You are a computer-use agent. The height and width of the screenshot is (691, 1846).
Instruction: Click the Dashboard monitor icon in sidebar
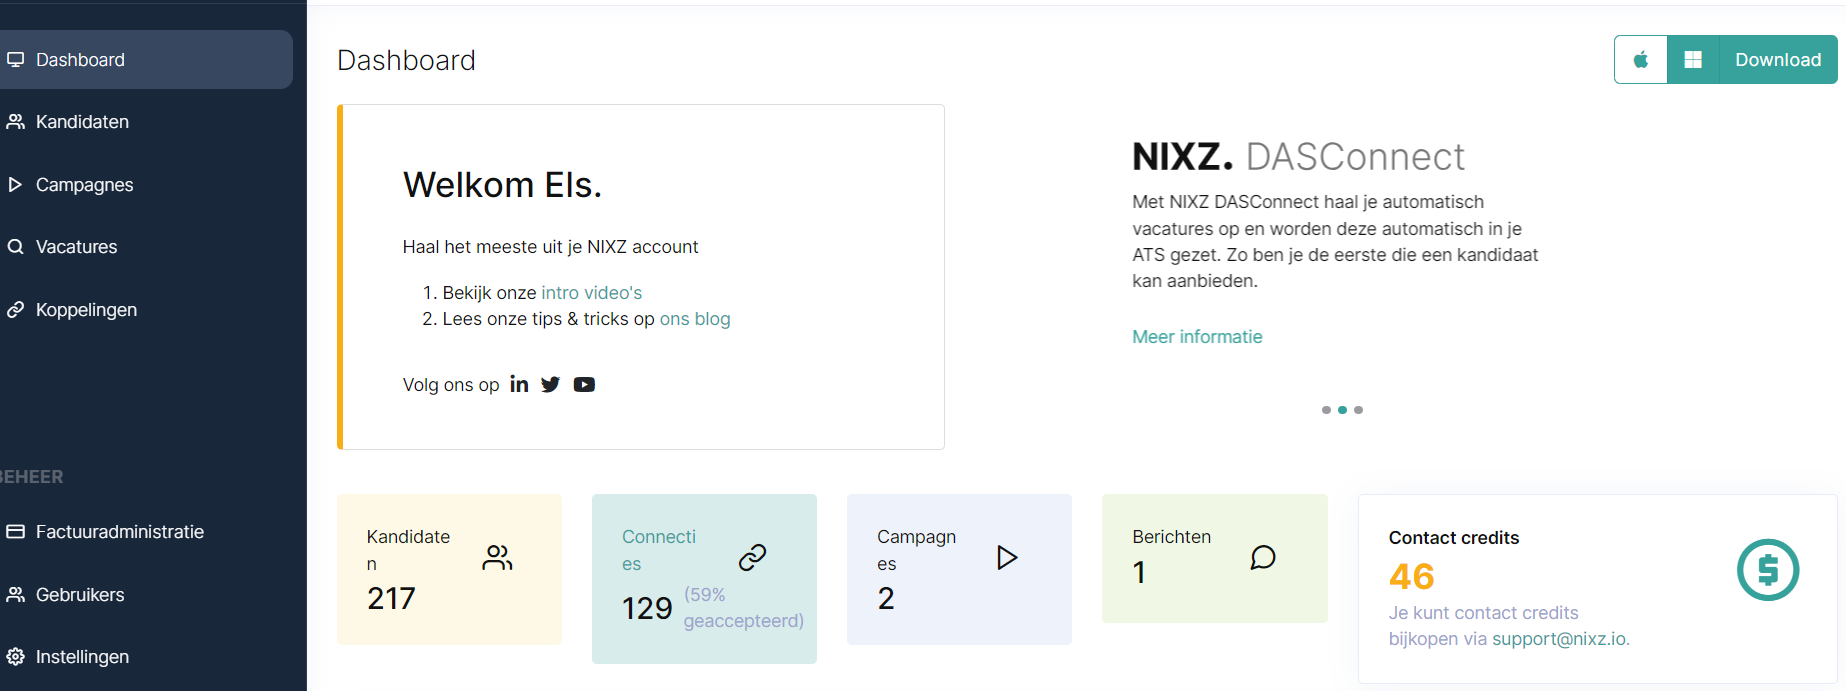(x=15, y=60)
